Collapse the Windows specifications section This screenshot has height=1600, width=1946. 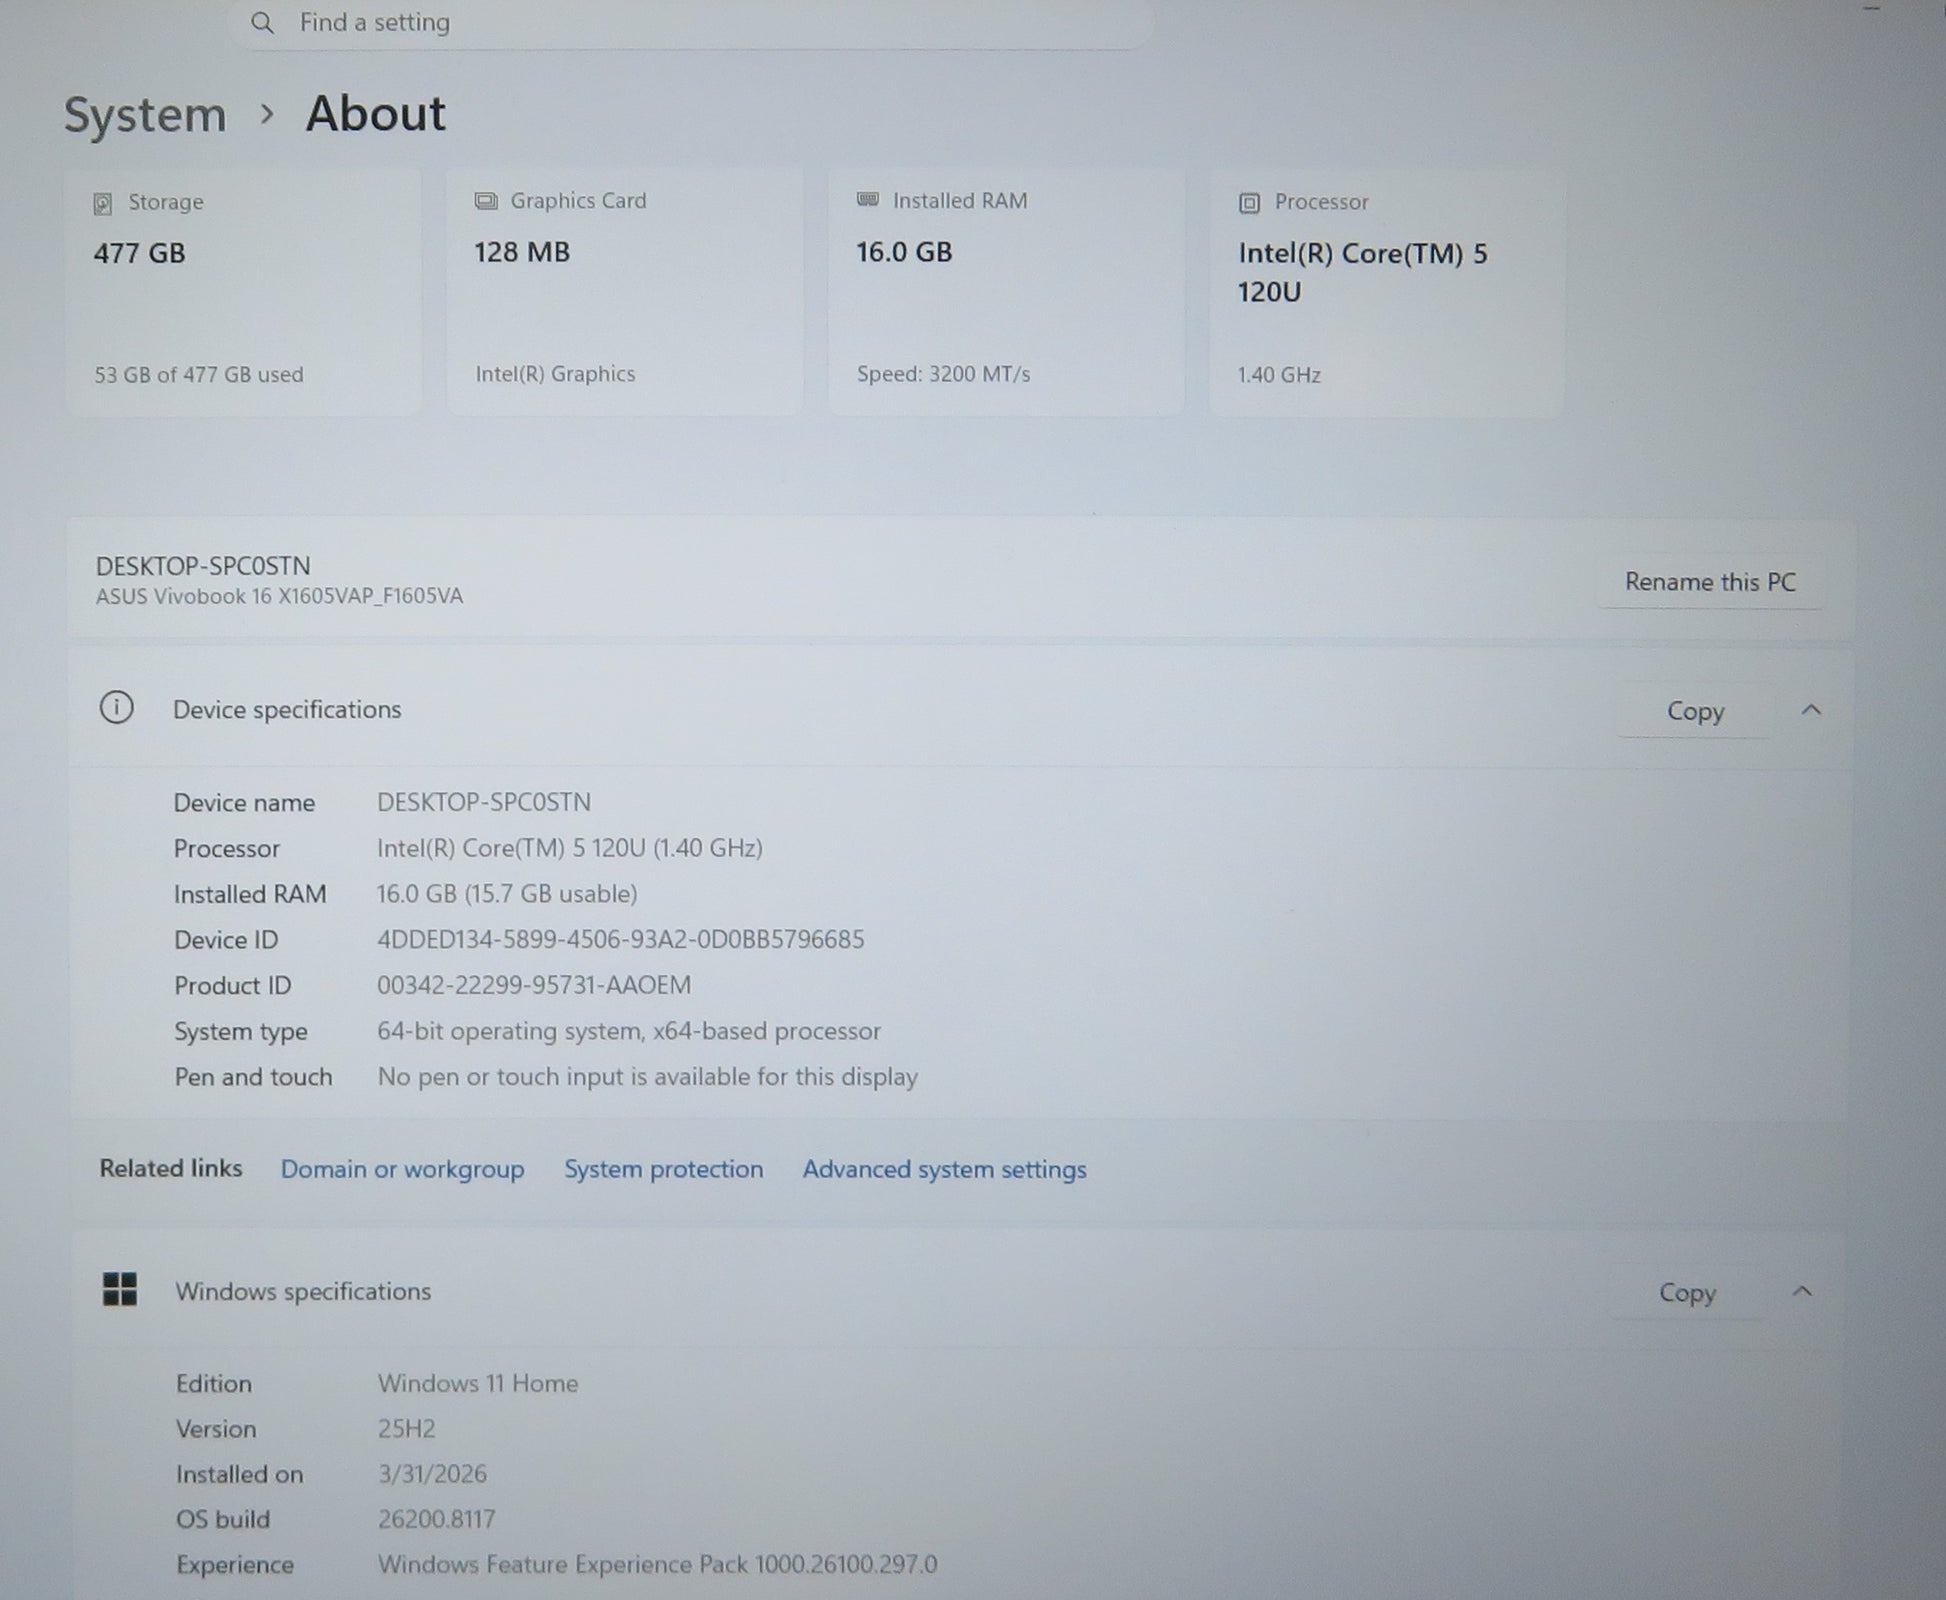[x=1802, y=1291]
